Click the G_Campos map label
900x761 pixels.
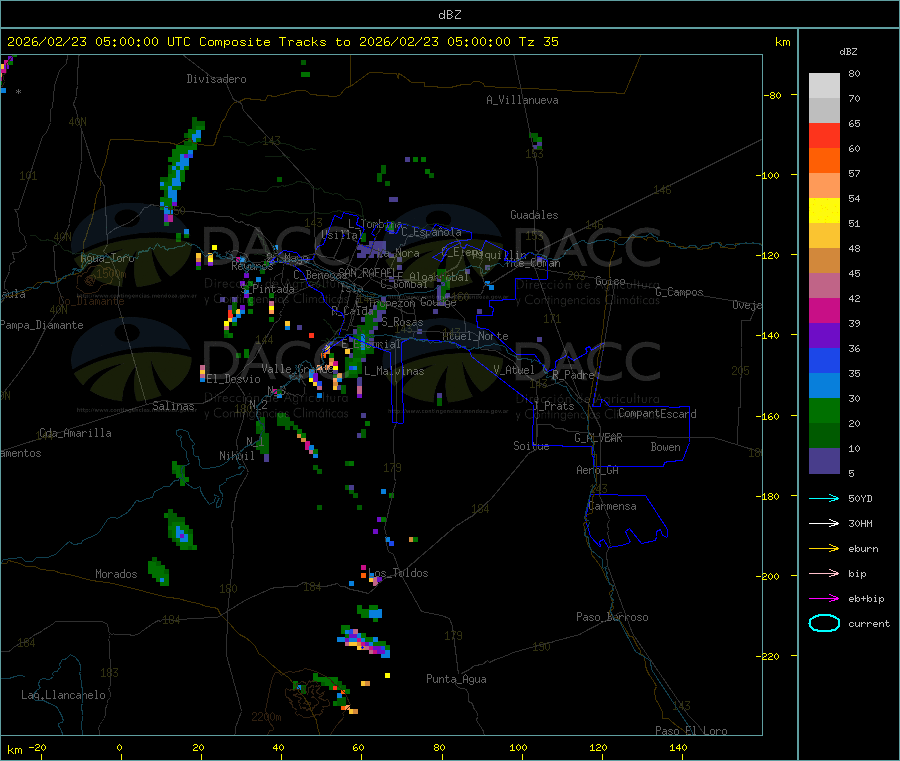point(680,292)
